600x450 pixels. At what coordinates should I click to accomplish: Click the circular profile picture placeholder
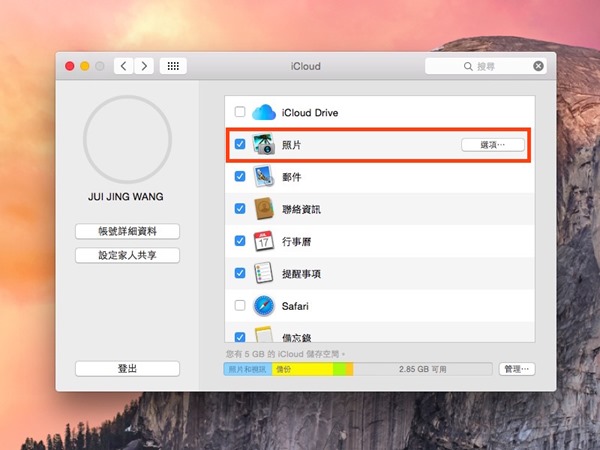(127, 139)
